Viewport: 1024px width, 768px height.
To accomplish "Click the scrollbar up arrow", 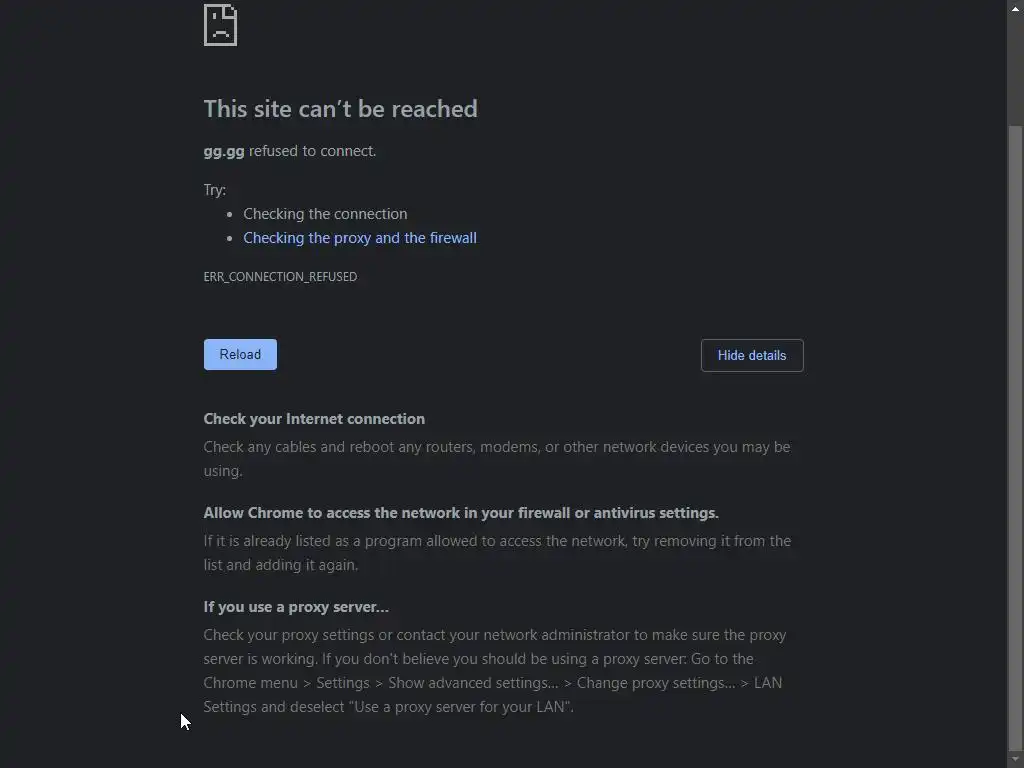I will click(1016, 8).
